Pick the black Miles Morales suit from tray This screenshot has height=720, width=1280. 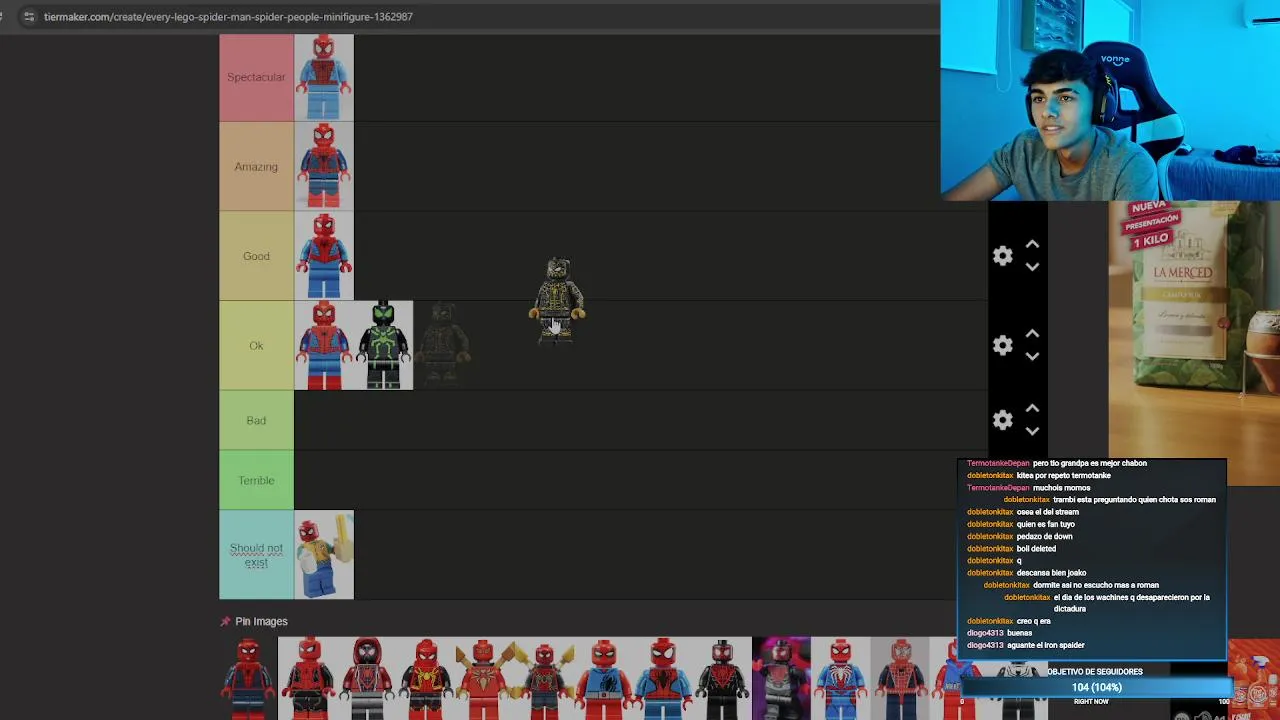click(x=722, y=680)
